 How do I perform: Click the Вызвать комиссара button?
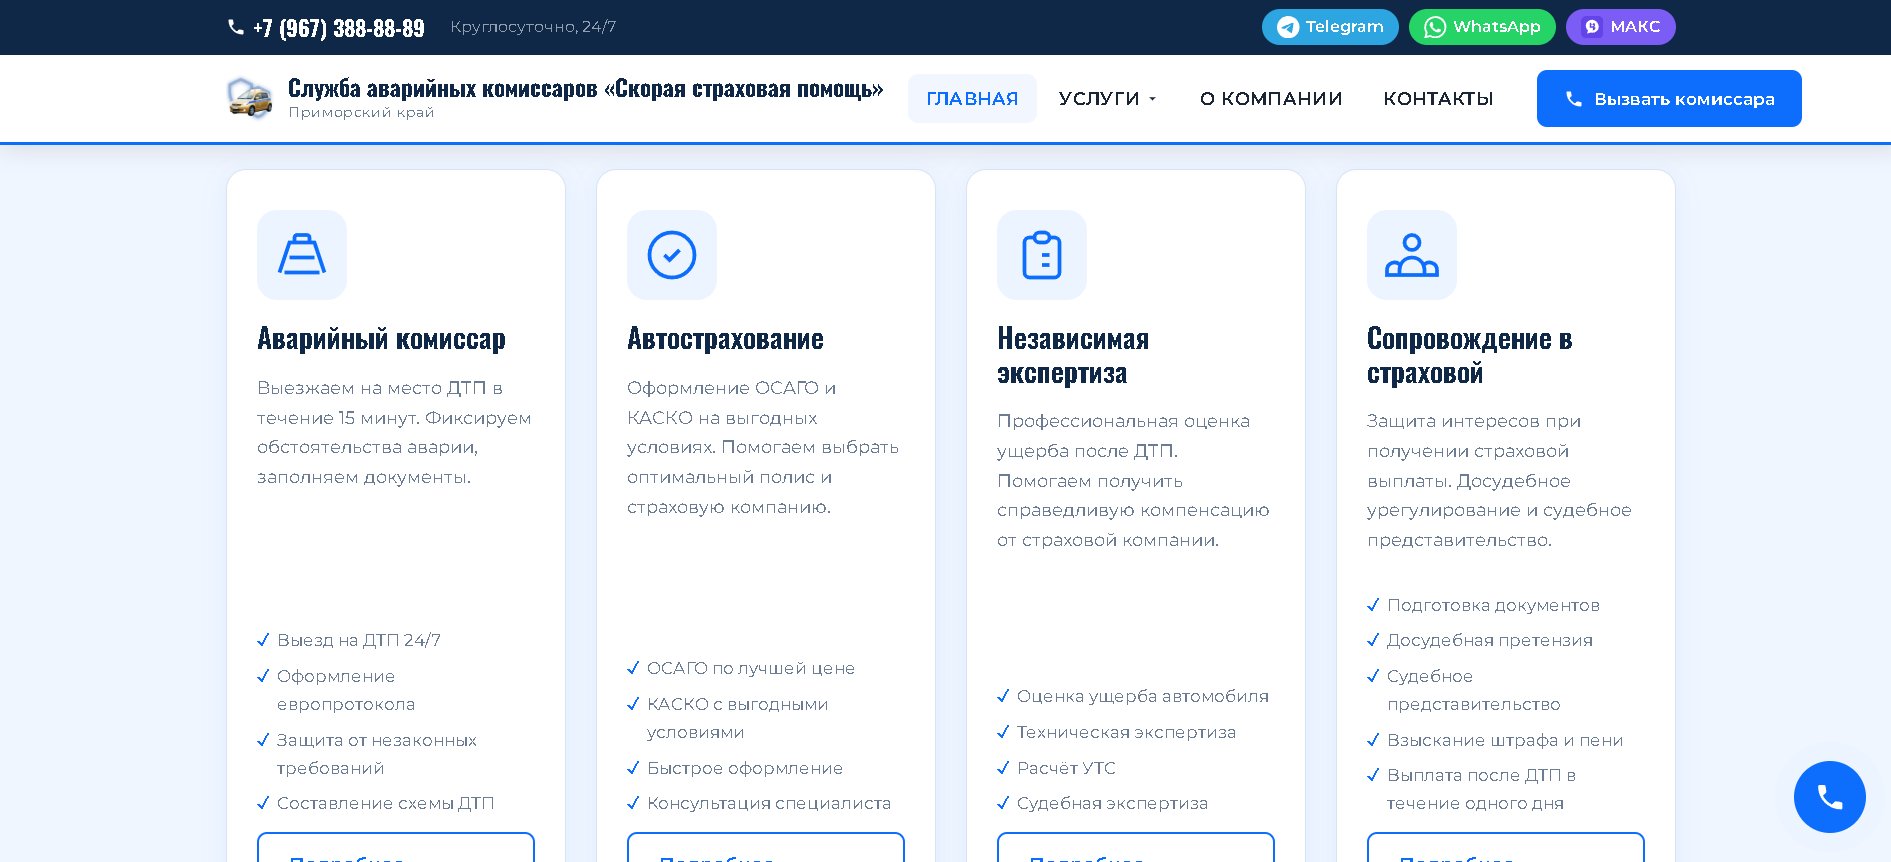coord(1669,98)
